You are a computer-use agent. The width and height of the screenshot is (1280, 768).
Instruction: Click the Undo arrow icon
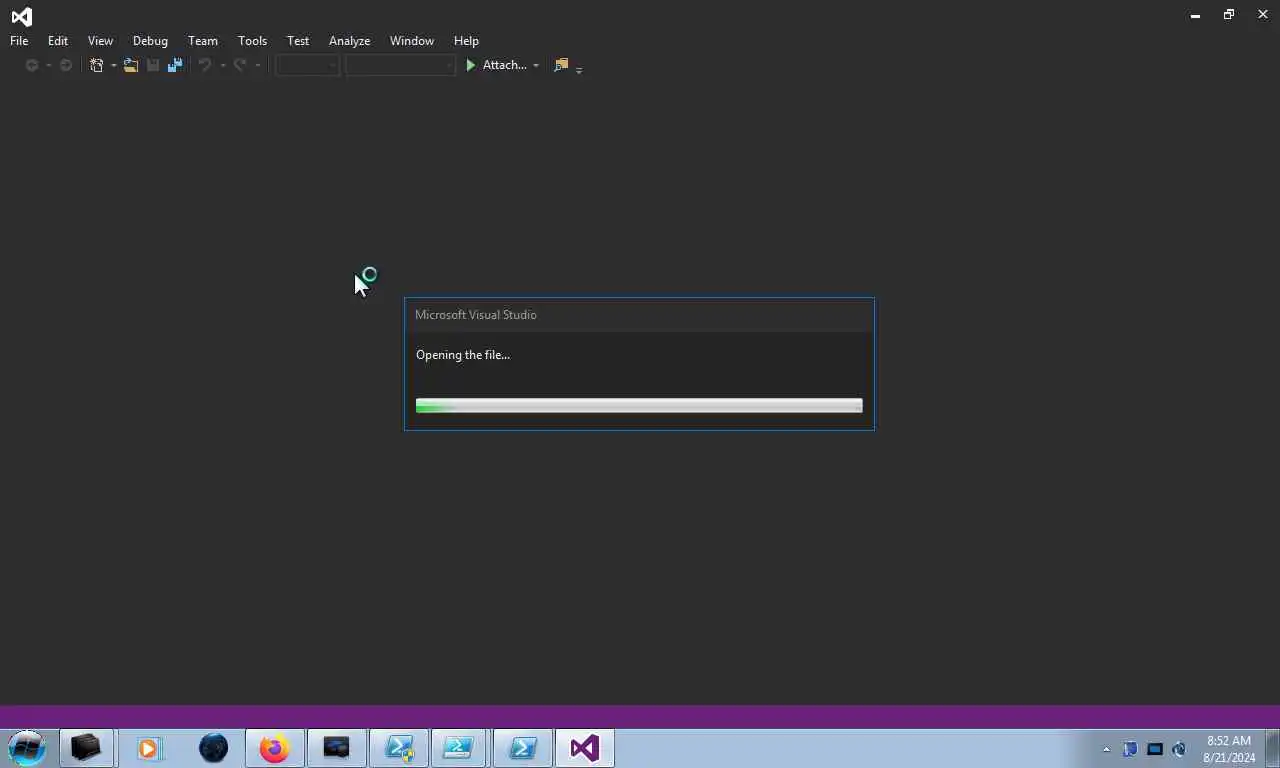[x=205, y=65]
